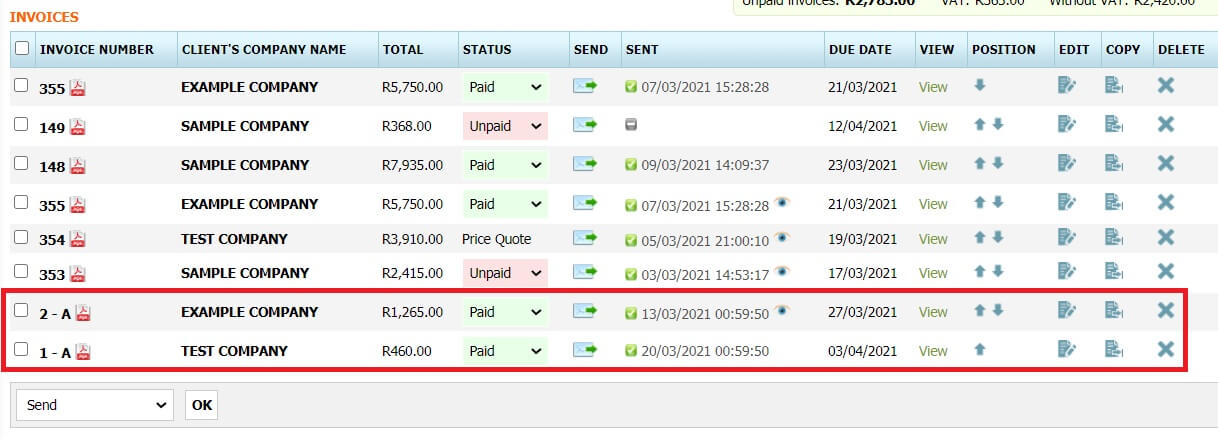The width and height of the screenshot is (1218, 439).
Task: Move invoice 1 - A up with its up arrow
Action: point(980,350)
